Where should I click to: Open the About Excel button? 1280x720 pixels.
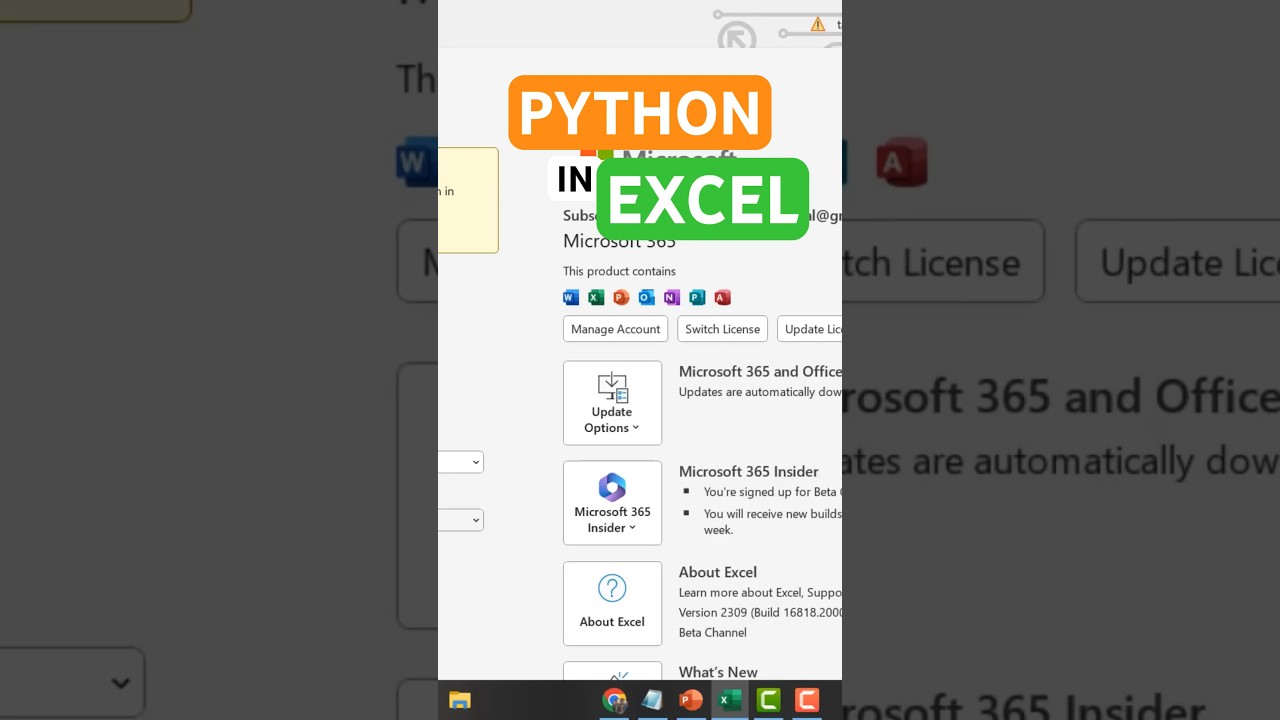[x=612, y=603]
